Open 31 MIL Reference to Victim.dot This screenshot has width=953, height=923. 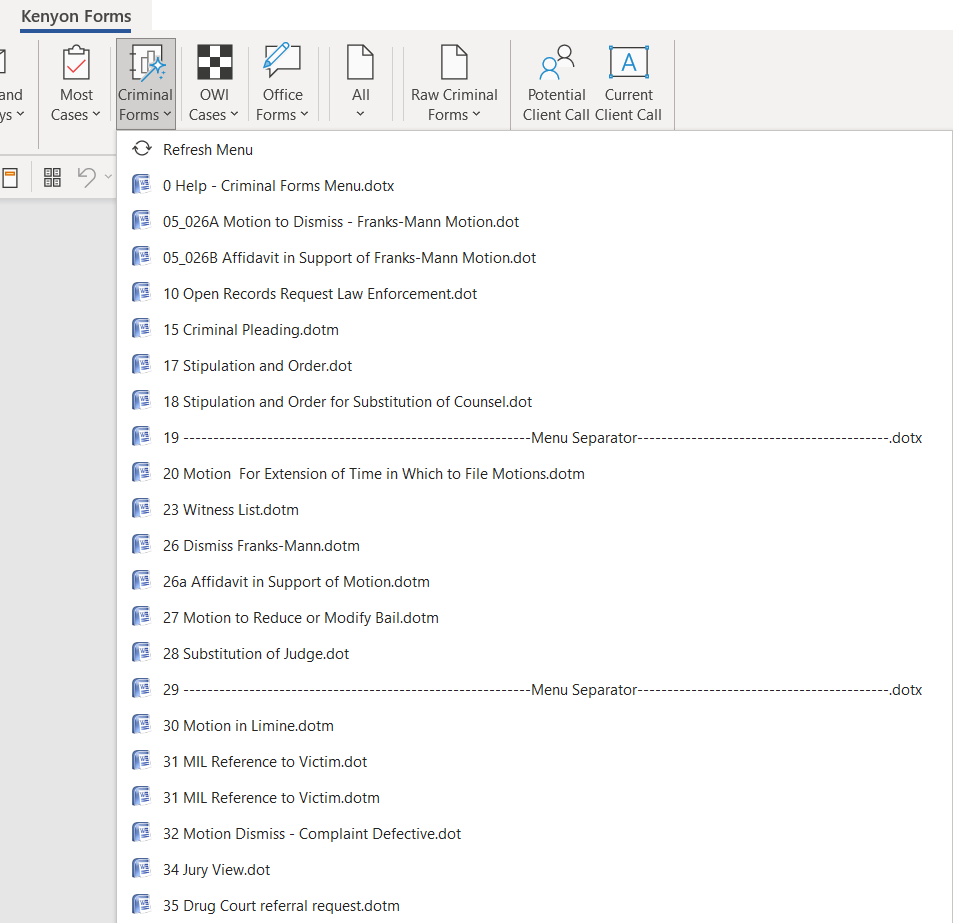pyautogui.click(x=534, y=761)
